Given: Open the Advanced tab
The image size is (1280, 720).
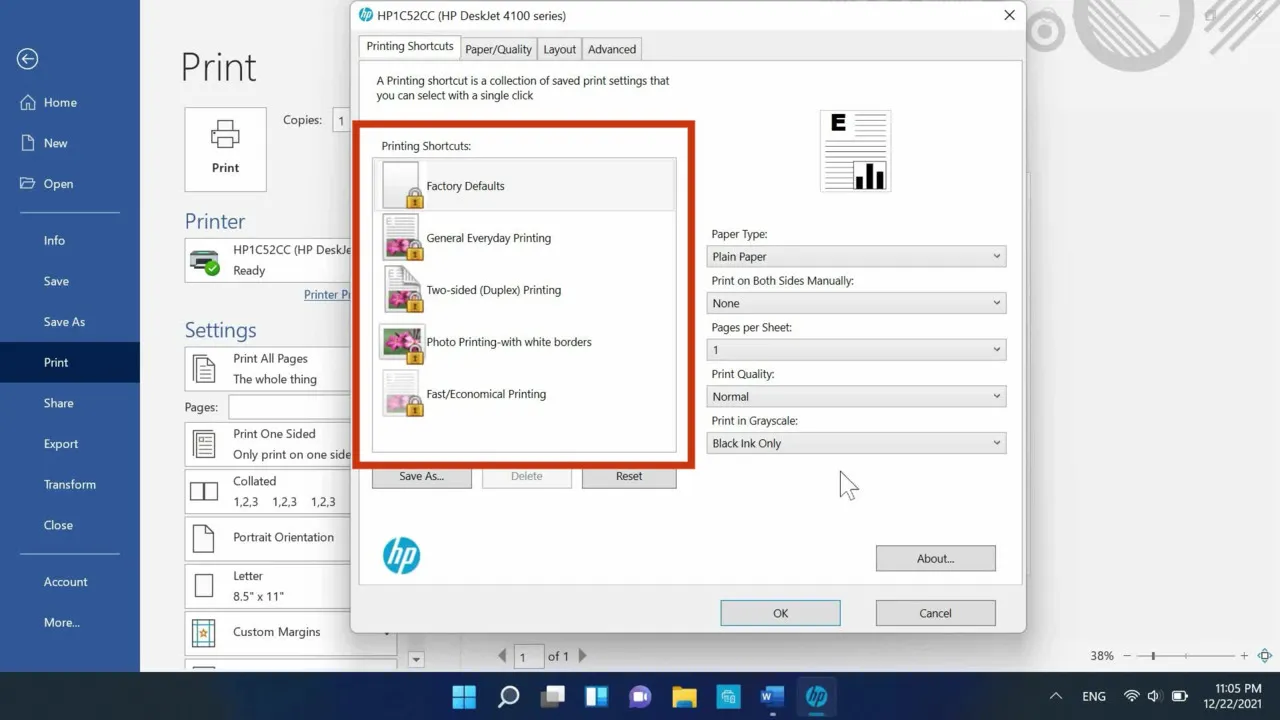Looking at the screenshot, I should click(611, 48).
